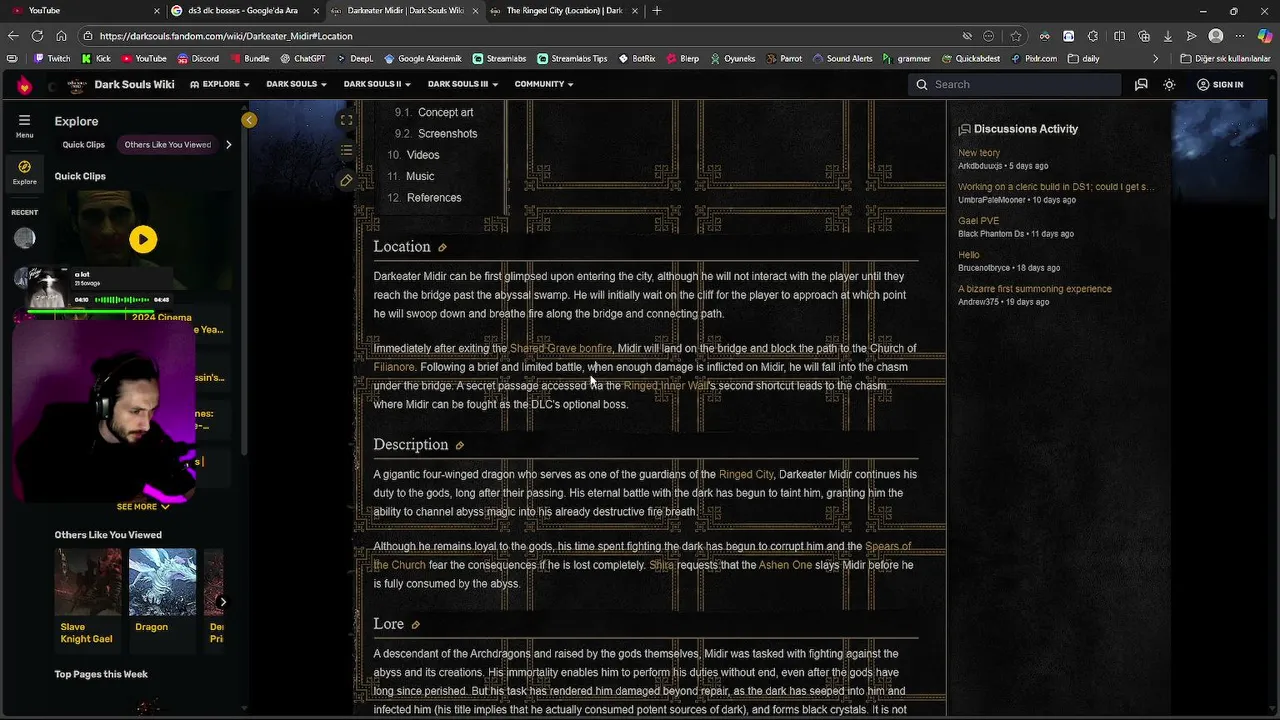Expand the DARK SOULS III dropdown
This screenshot has width=1280, height=720.
(x=463, y=84)
